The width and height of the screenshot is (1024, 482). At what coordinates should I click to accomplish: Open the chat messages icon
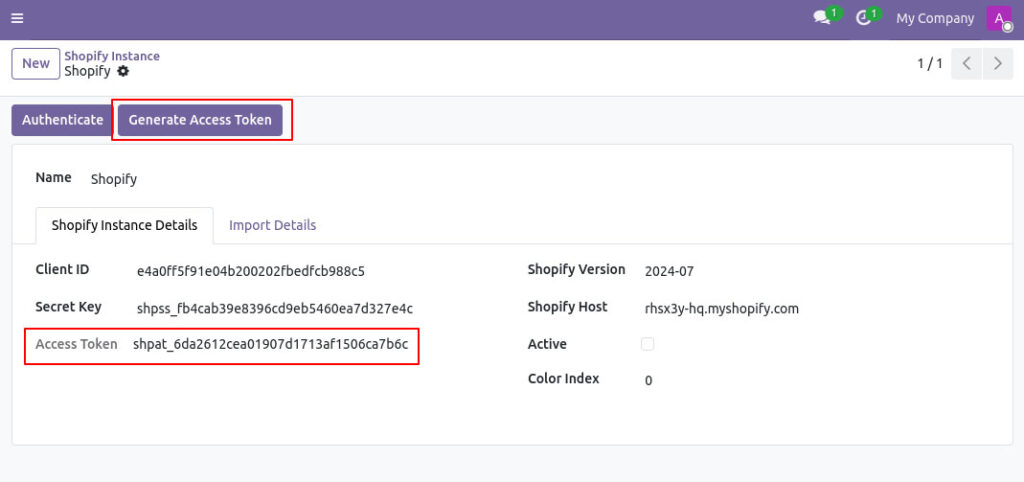pos(822,18)
